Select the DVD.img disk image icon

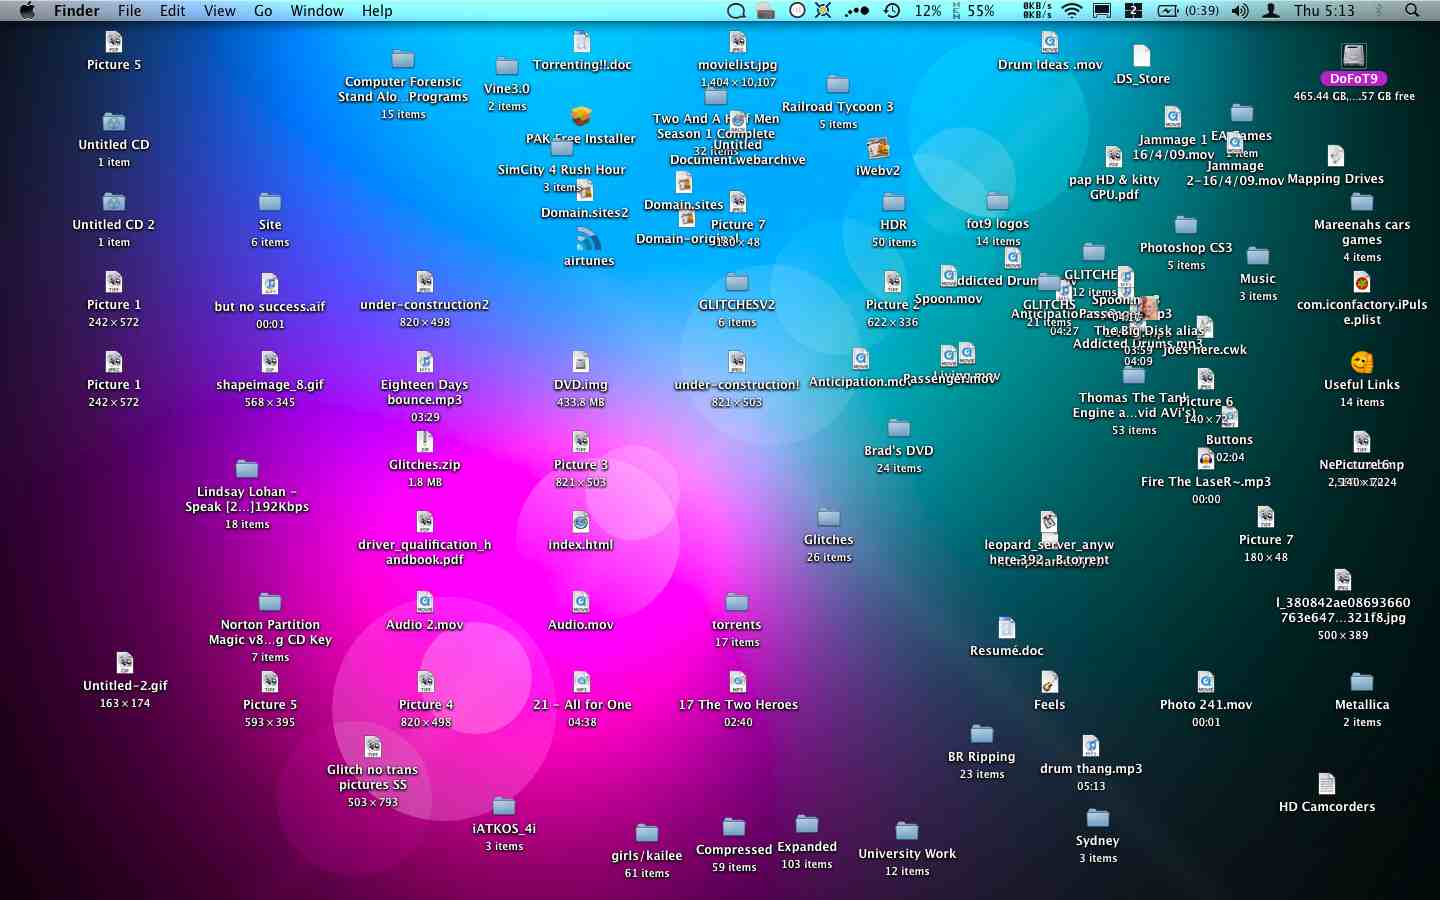coord(581,362)
